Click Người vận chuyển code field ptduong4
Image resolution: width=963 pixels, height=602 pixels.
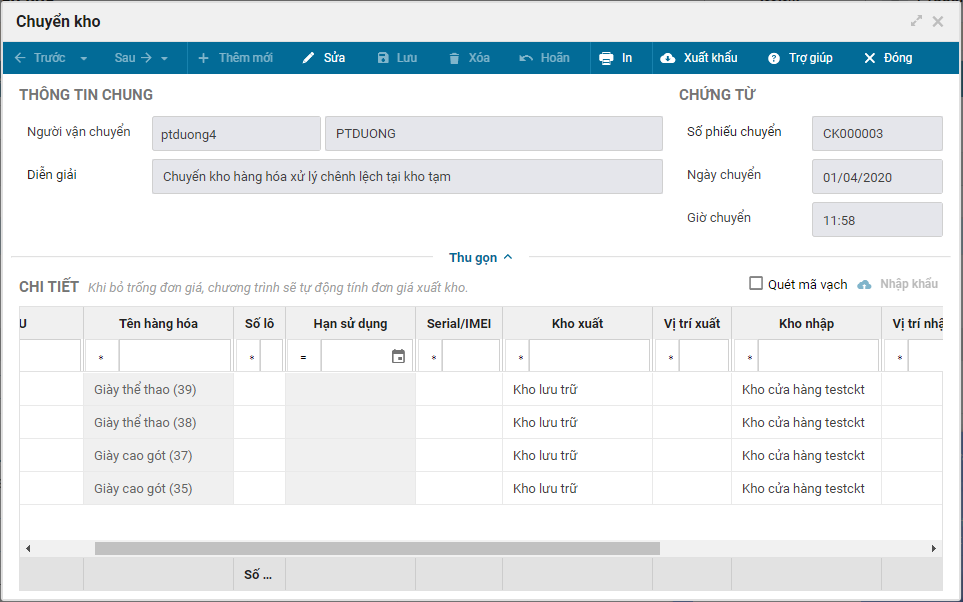click(236, 133)
